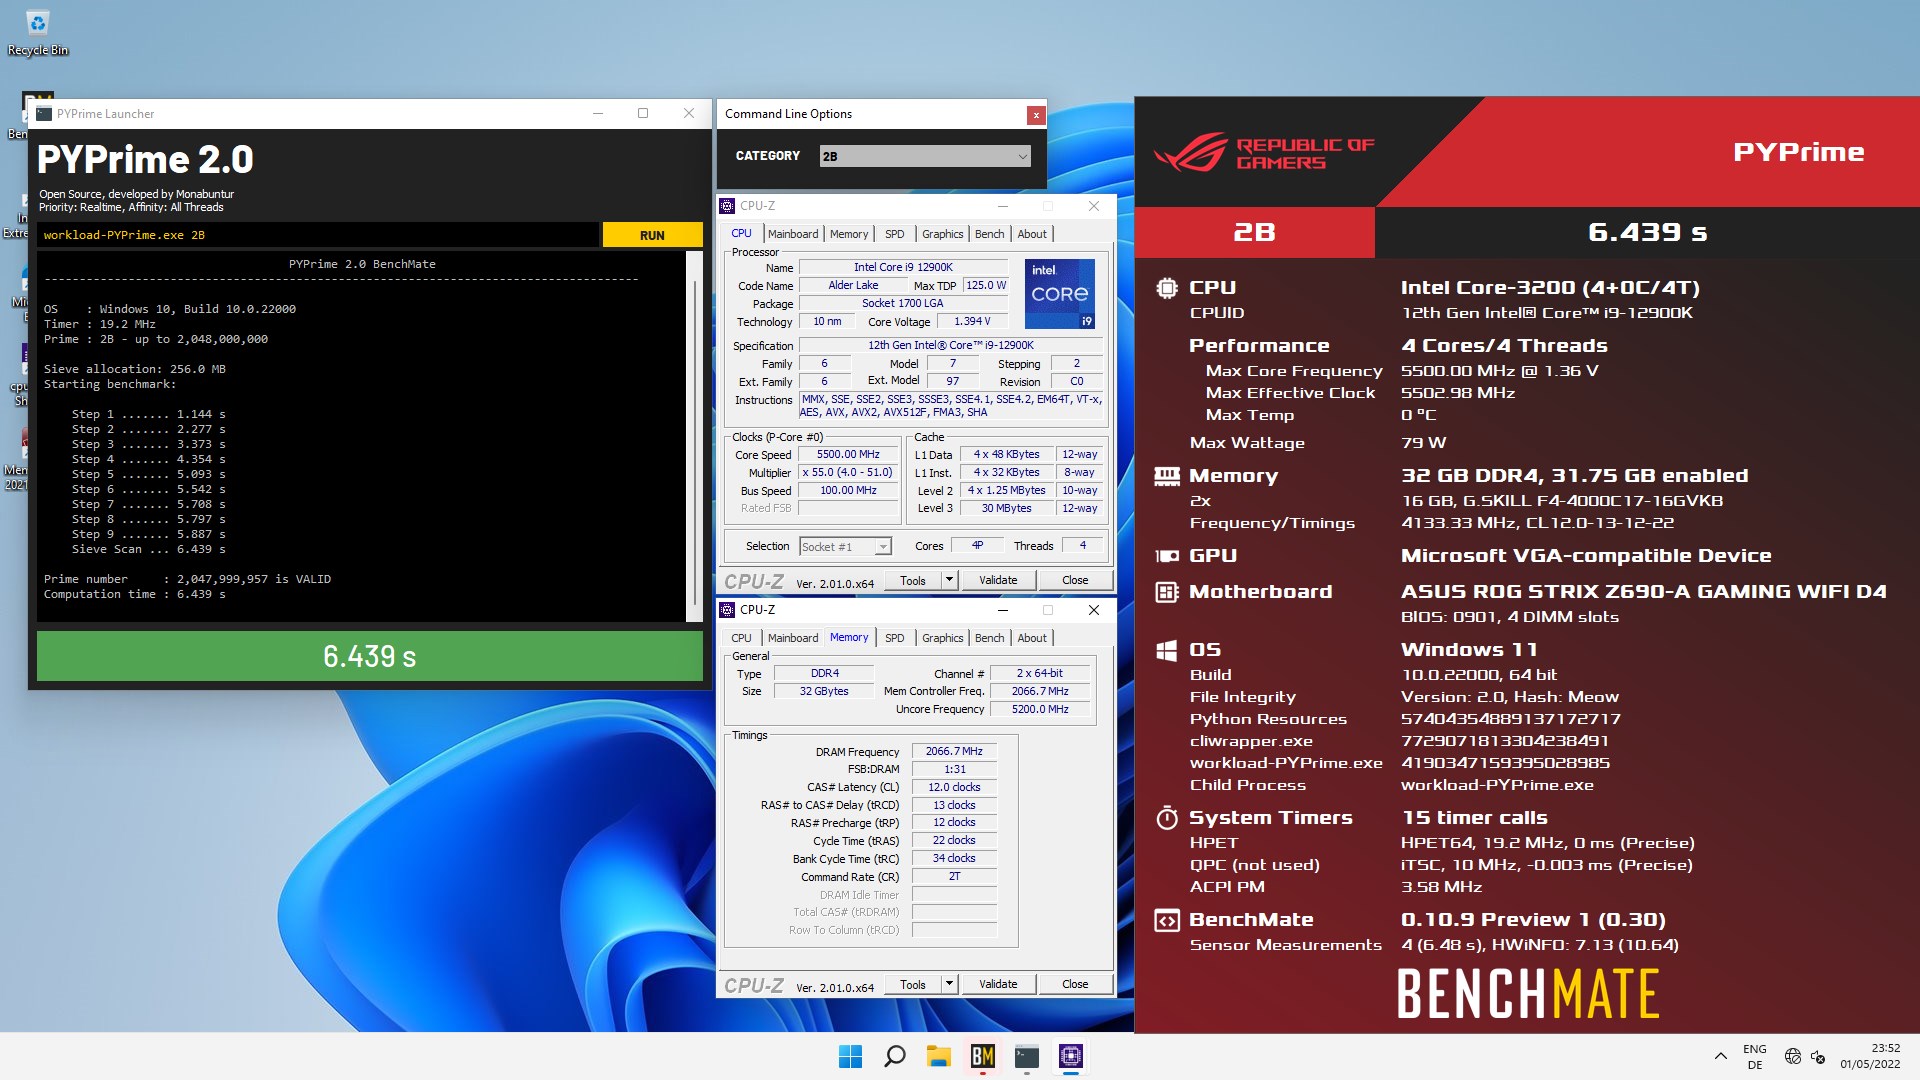Close the Command Line Options window
The height and width of the screenshot is (1080, 1920).
1036,115
